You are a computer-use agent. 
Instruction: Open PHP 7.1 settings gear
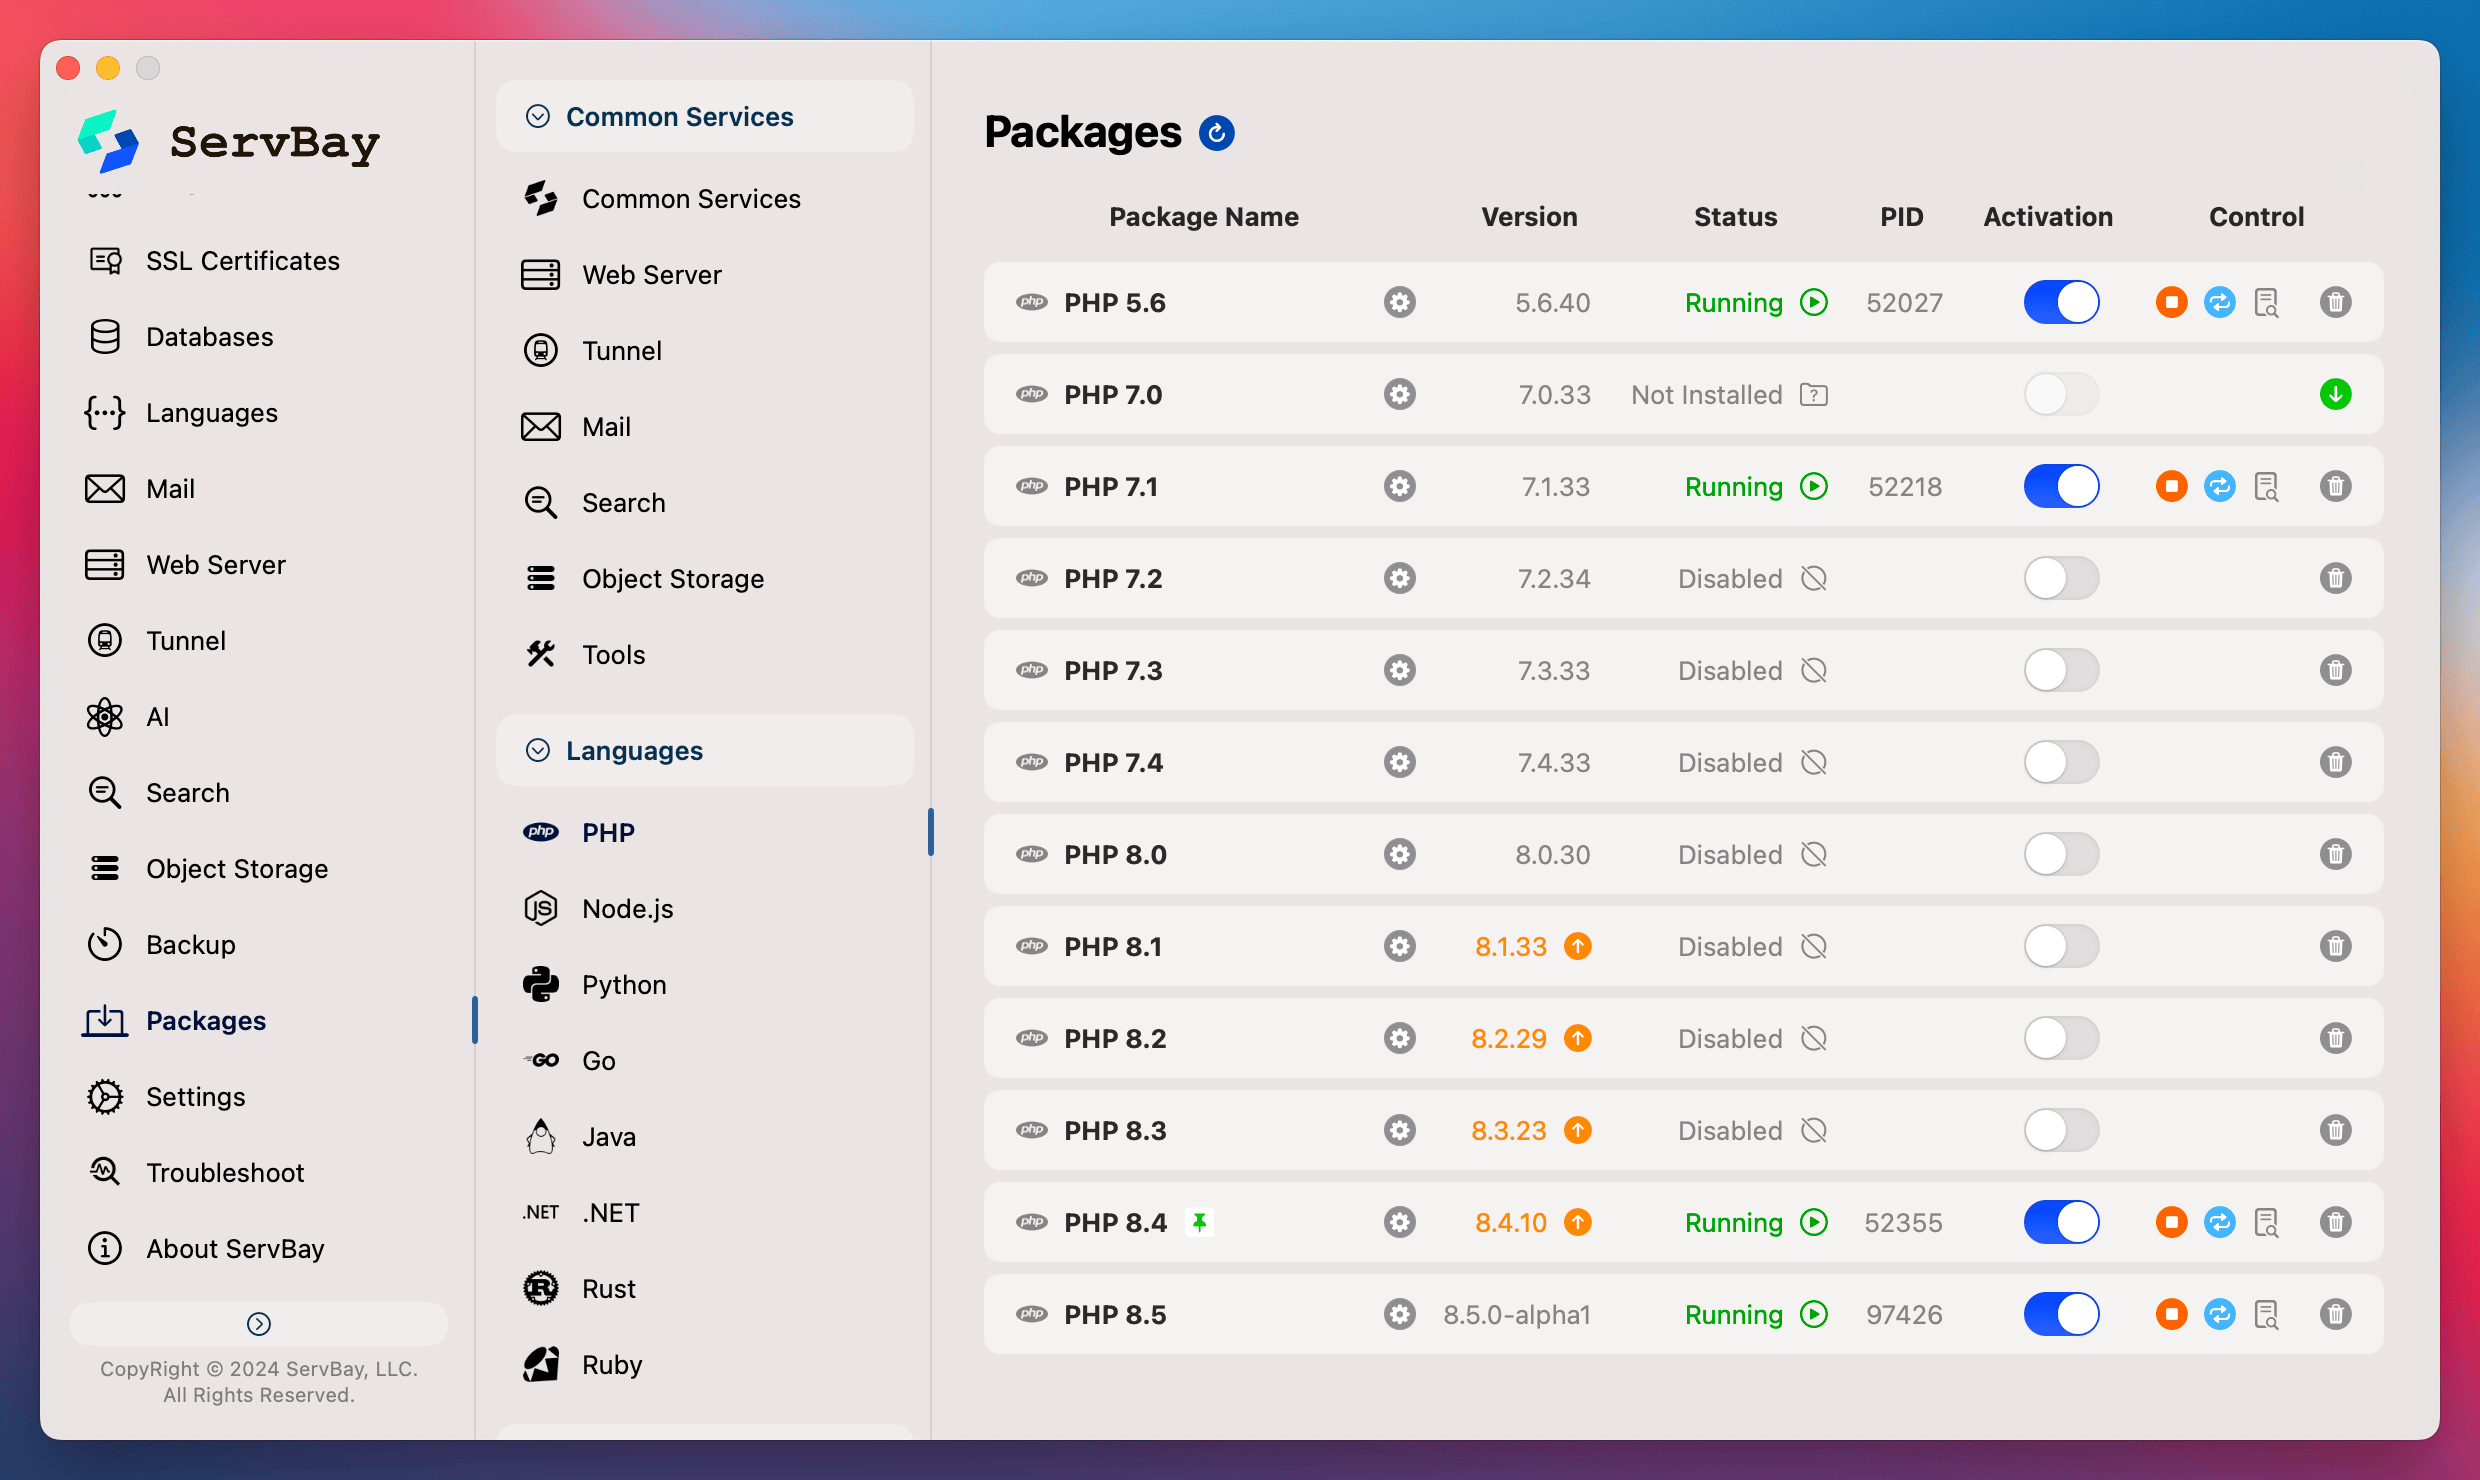(x=1399, y=486)
